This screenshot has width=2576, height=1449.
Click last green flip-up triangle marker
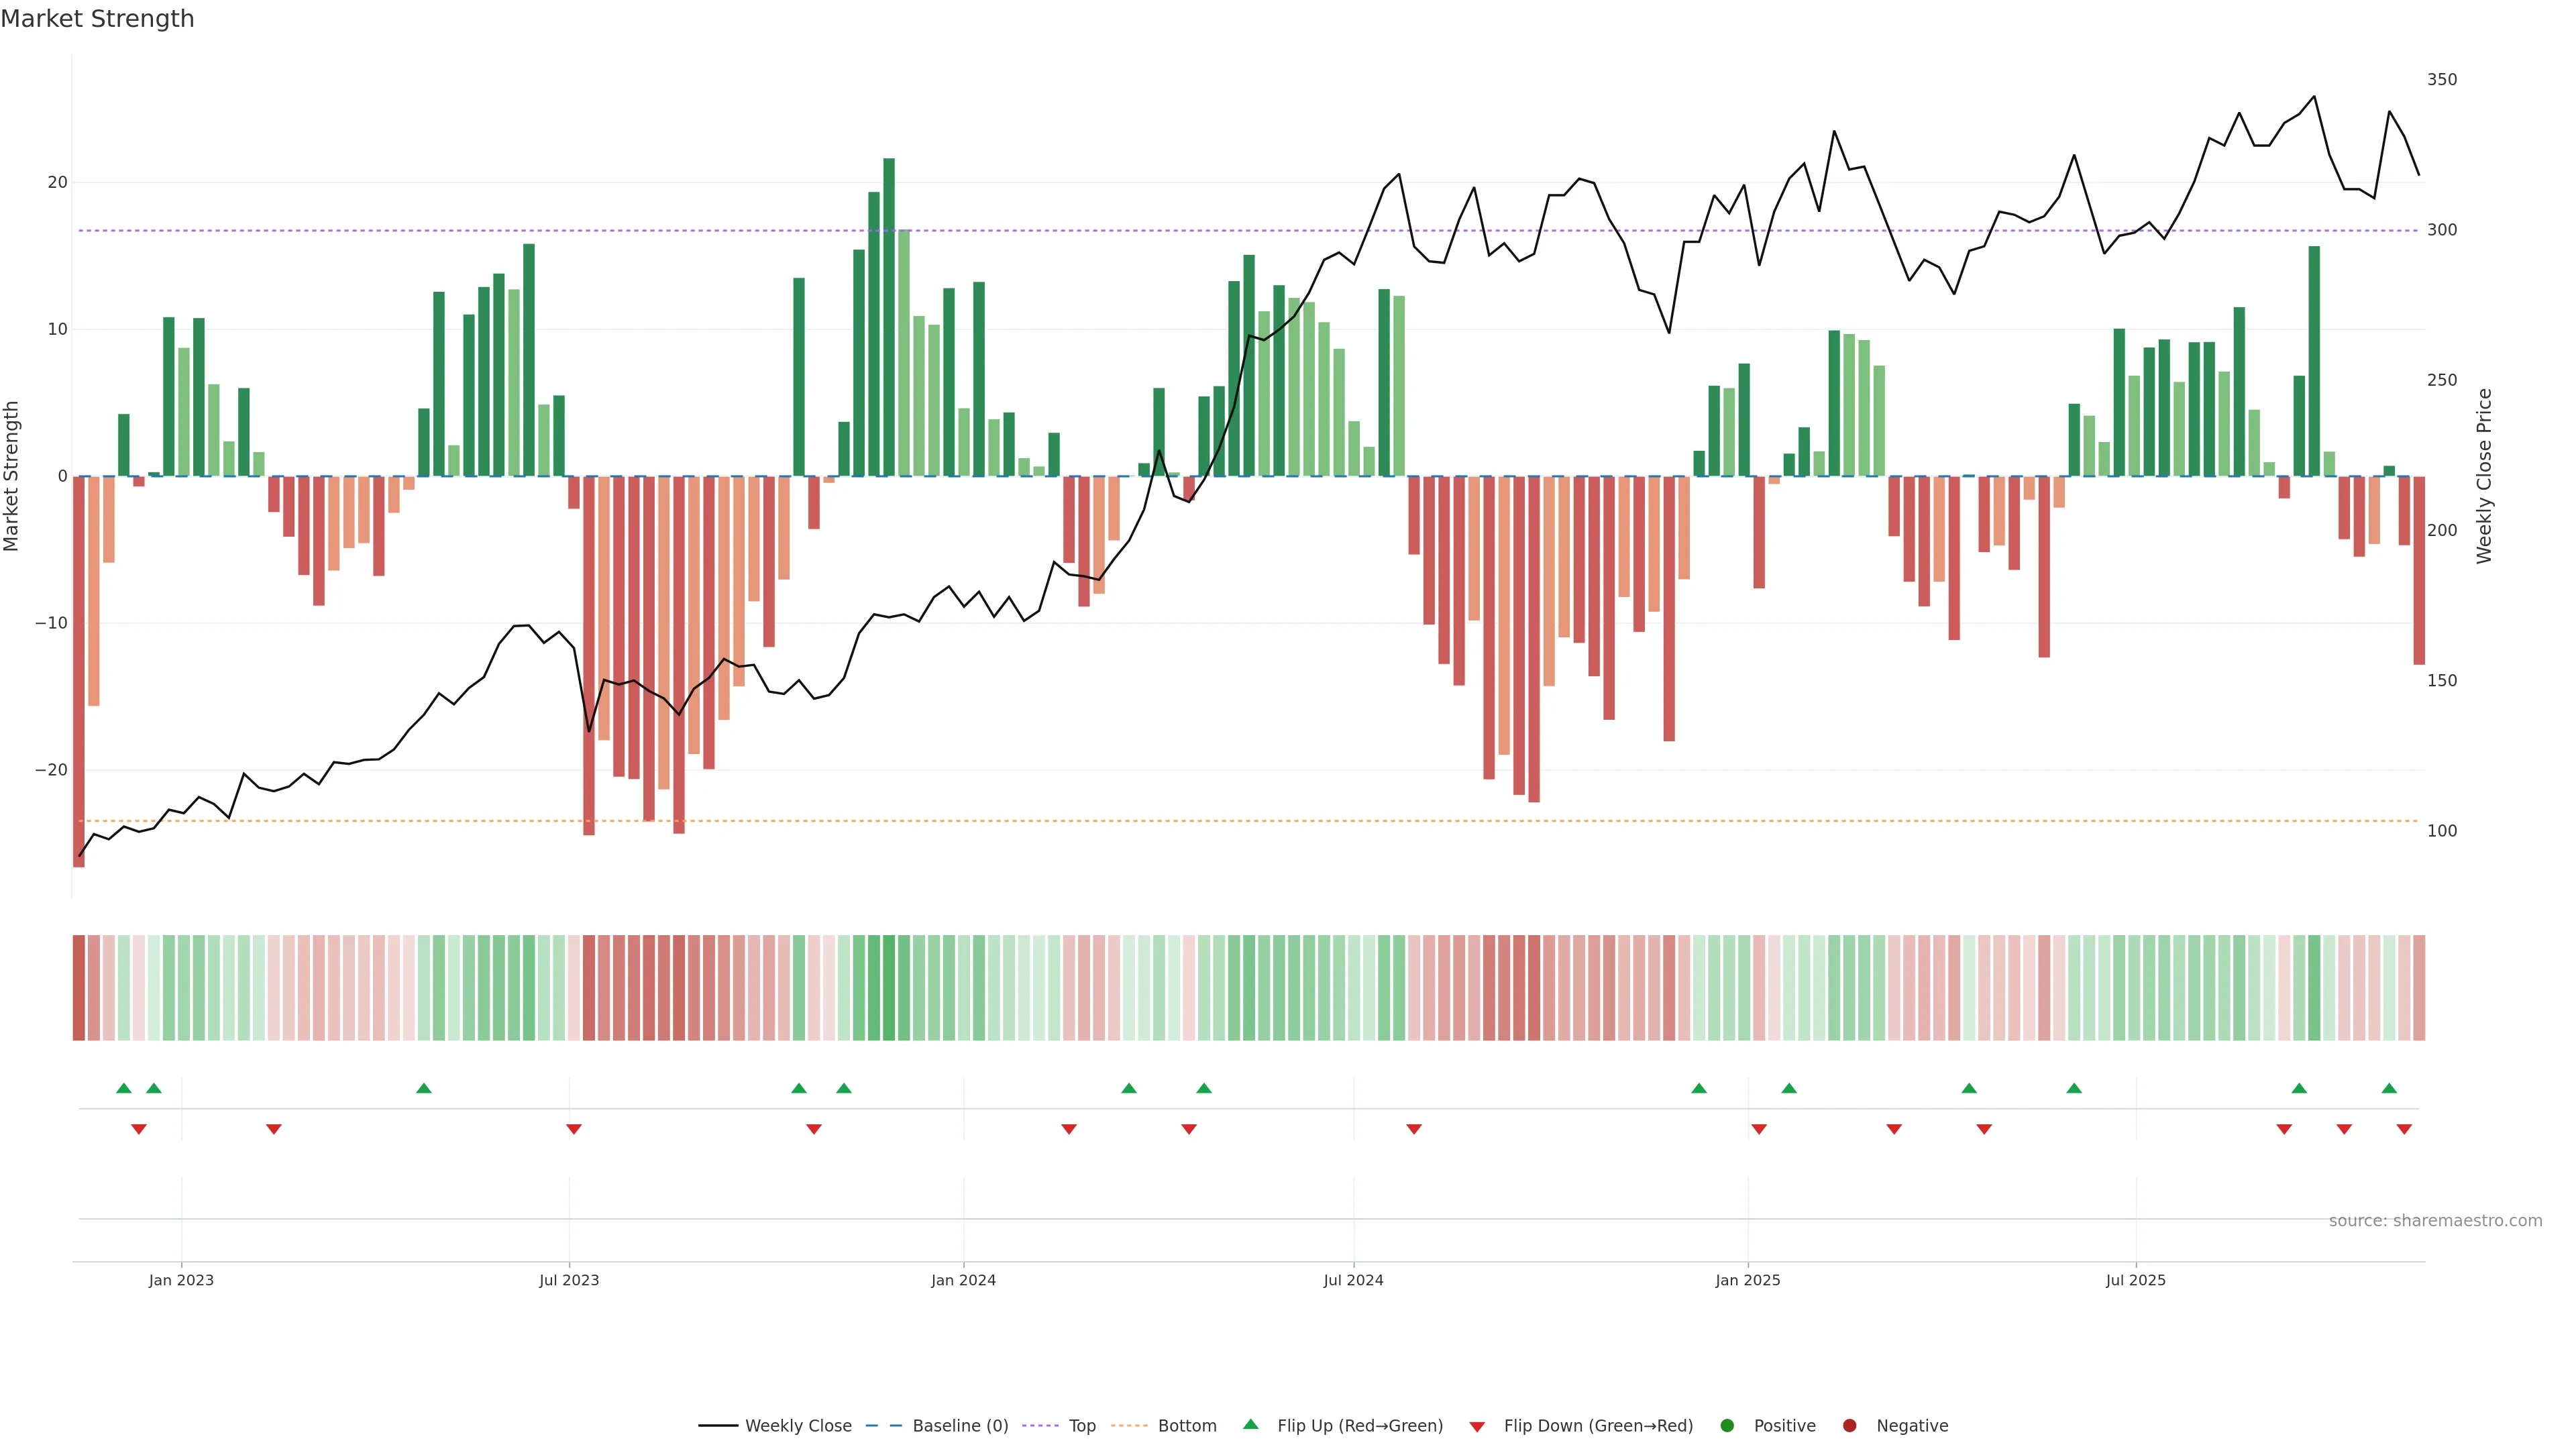click(2389, 1088)
